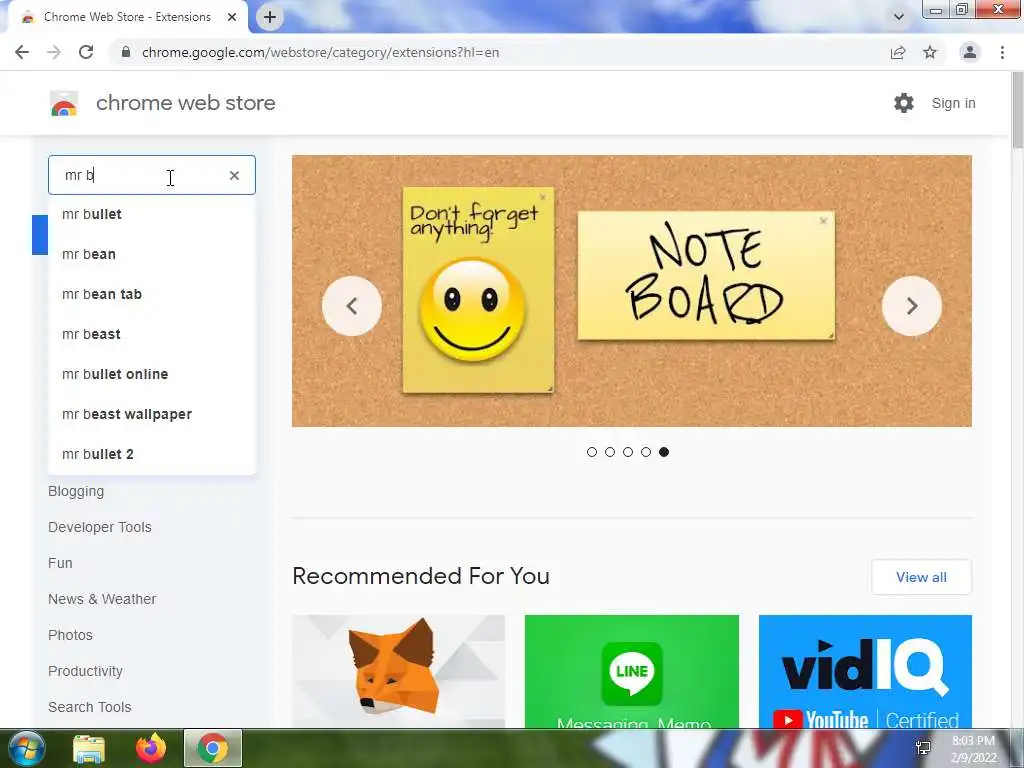The image size is (1024, 768).
Task: Open the Chrome profile avatar menu
Action: point(970,52)
